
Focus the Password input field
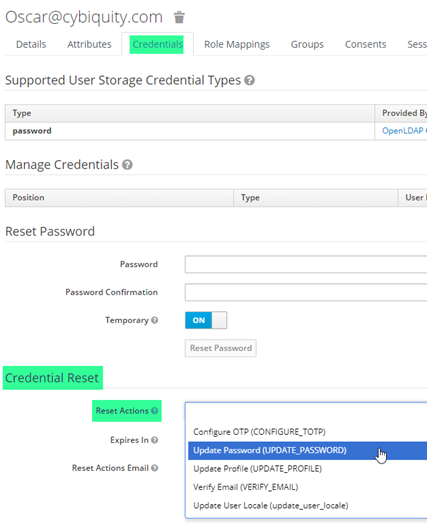306,264
